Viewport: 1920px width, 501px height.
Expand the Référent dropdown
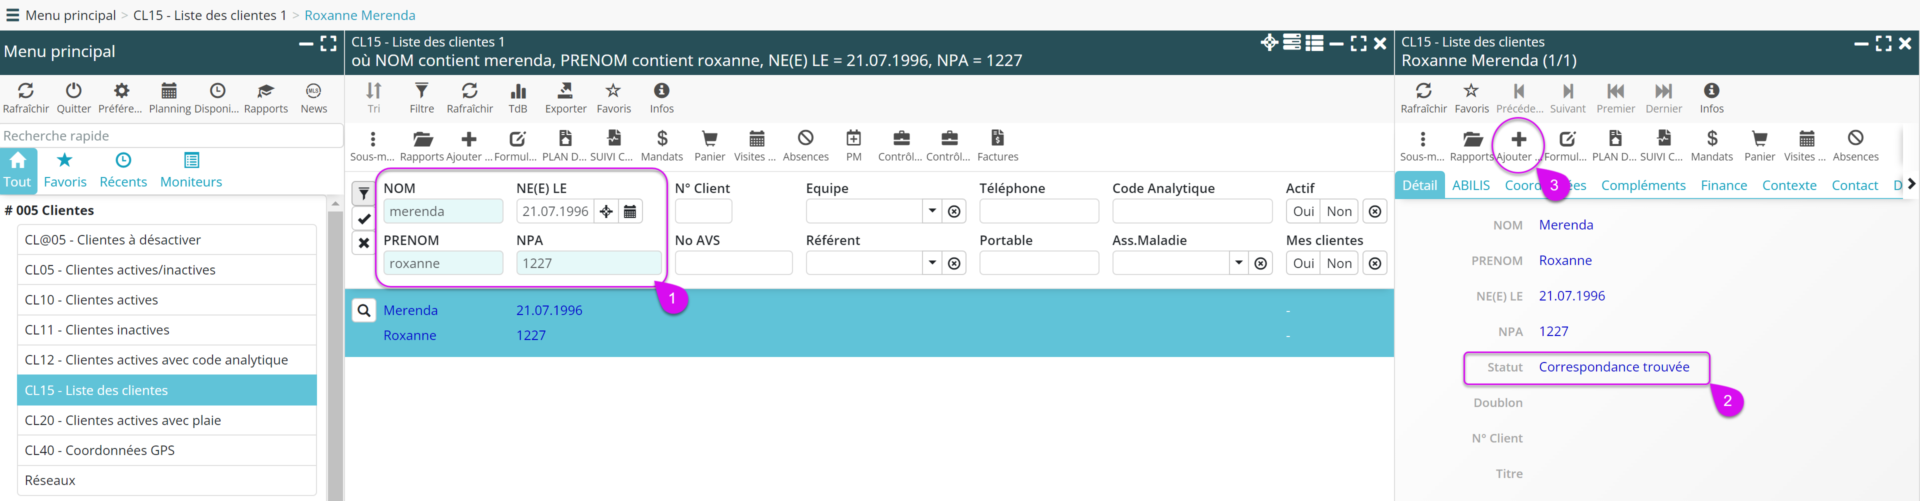(x=932, y=264)
